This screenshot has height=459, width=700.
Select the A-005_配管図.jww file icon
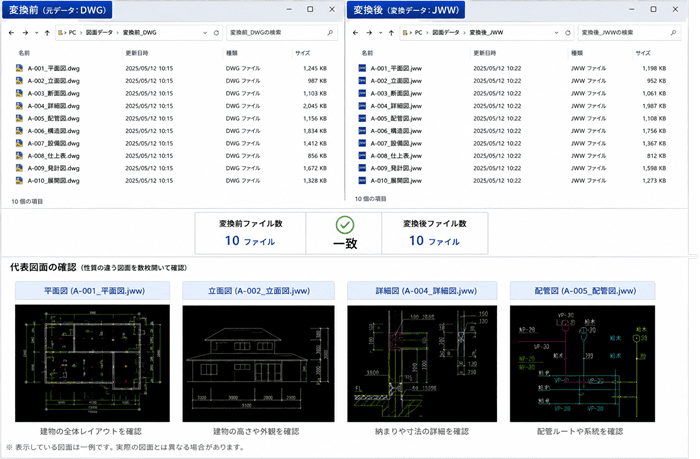[x=362, y=118]
